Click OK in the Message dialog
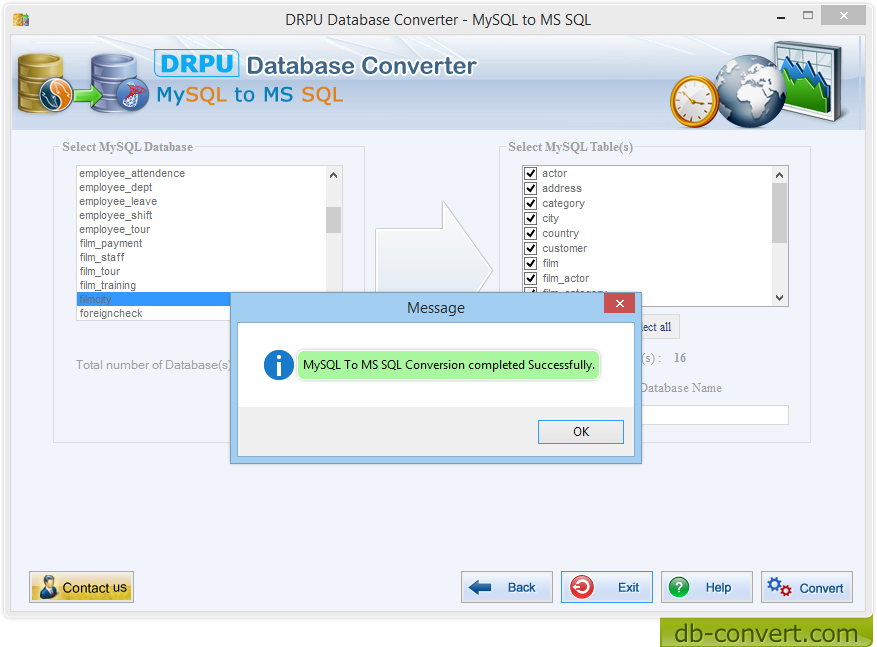 [581, 432]
